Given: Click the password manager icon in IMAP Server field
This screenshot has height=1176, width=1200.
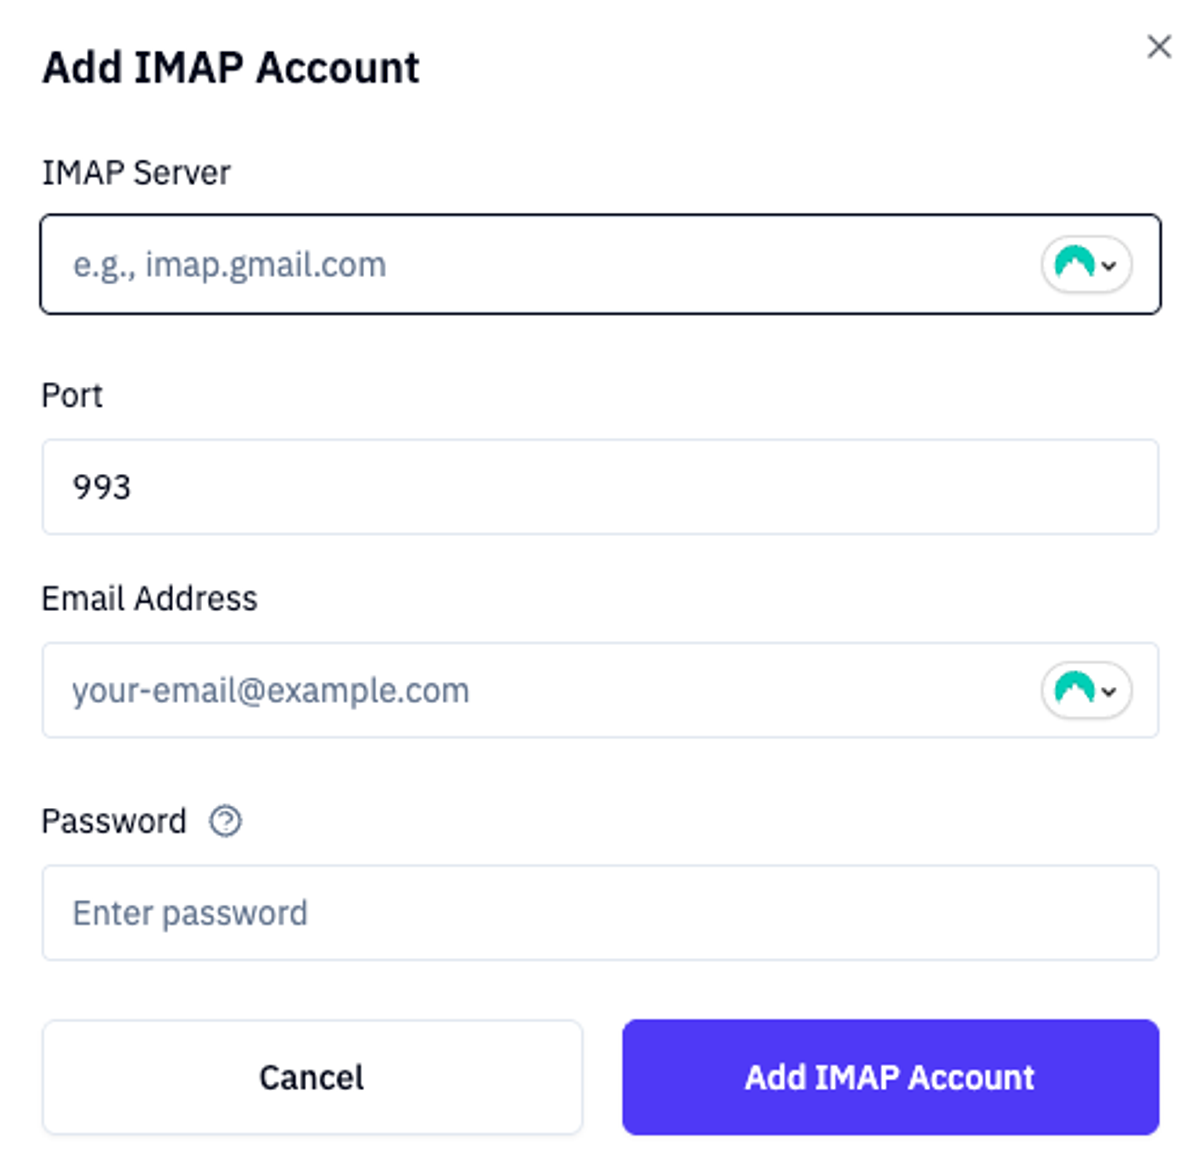Looking at the screenshot, I should click(x=1074, y=264).
